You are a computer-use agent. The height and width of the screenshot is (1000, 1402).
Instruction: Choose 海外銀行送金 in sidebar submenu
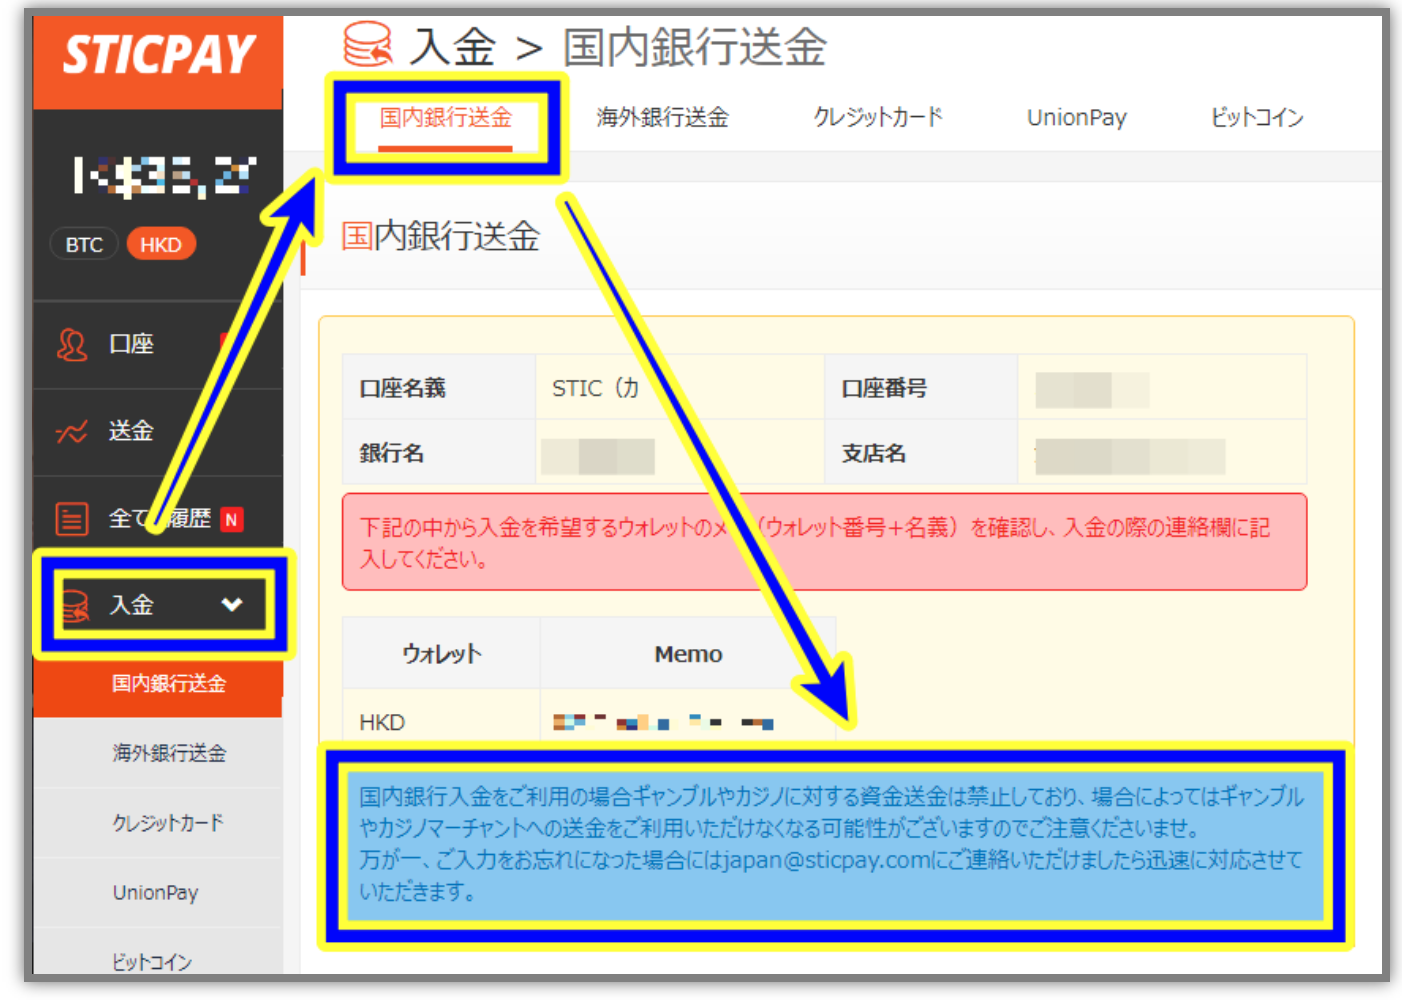click(x=158, y=753)
